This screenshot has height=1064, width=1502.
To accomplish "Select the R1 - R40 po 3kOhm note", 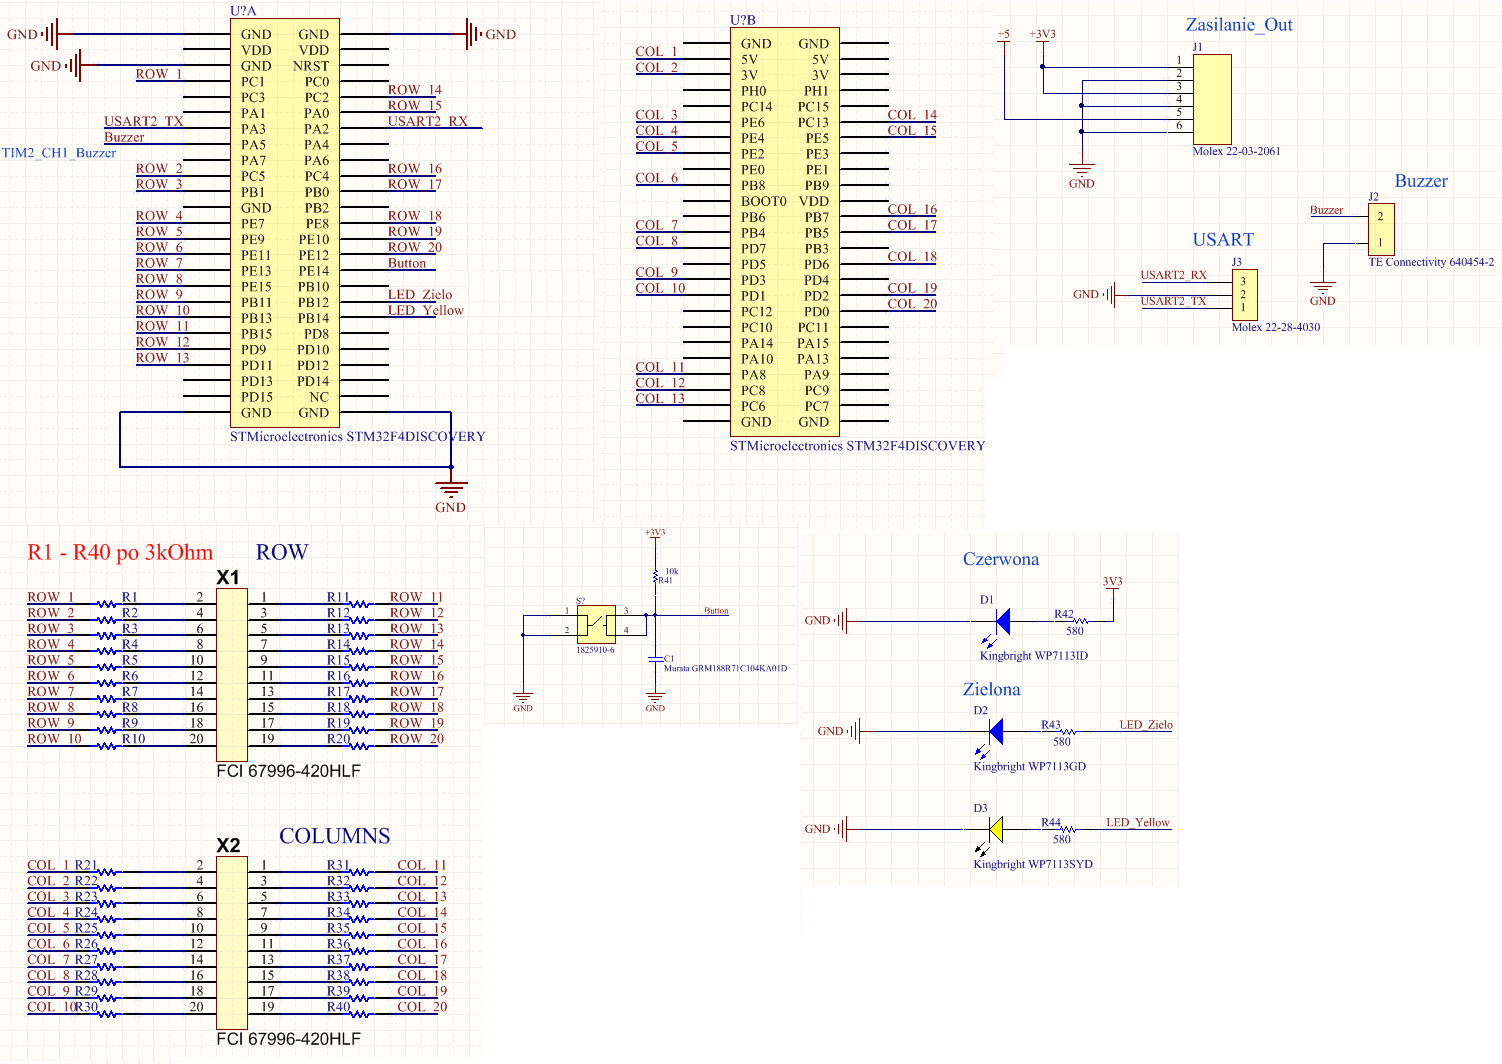I will pyautogui.click(x=120, y=552).
